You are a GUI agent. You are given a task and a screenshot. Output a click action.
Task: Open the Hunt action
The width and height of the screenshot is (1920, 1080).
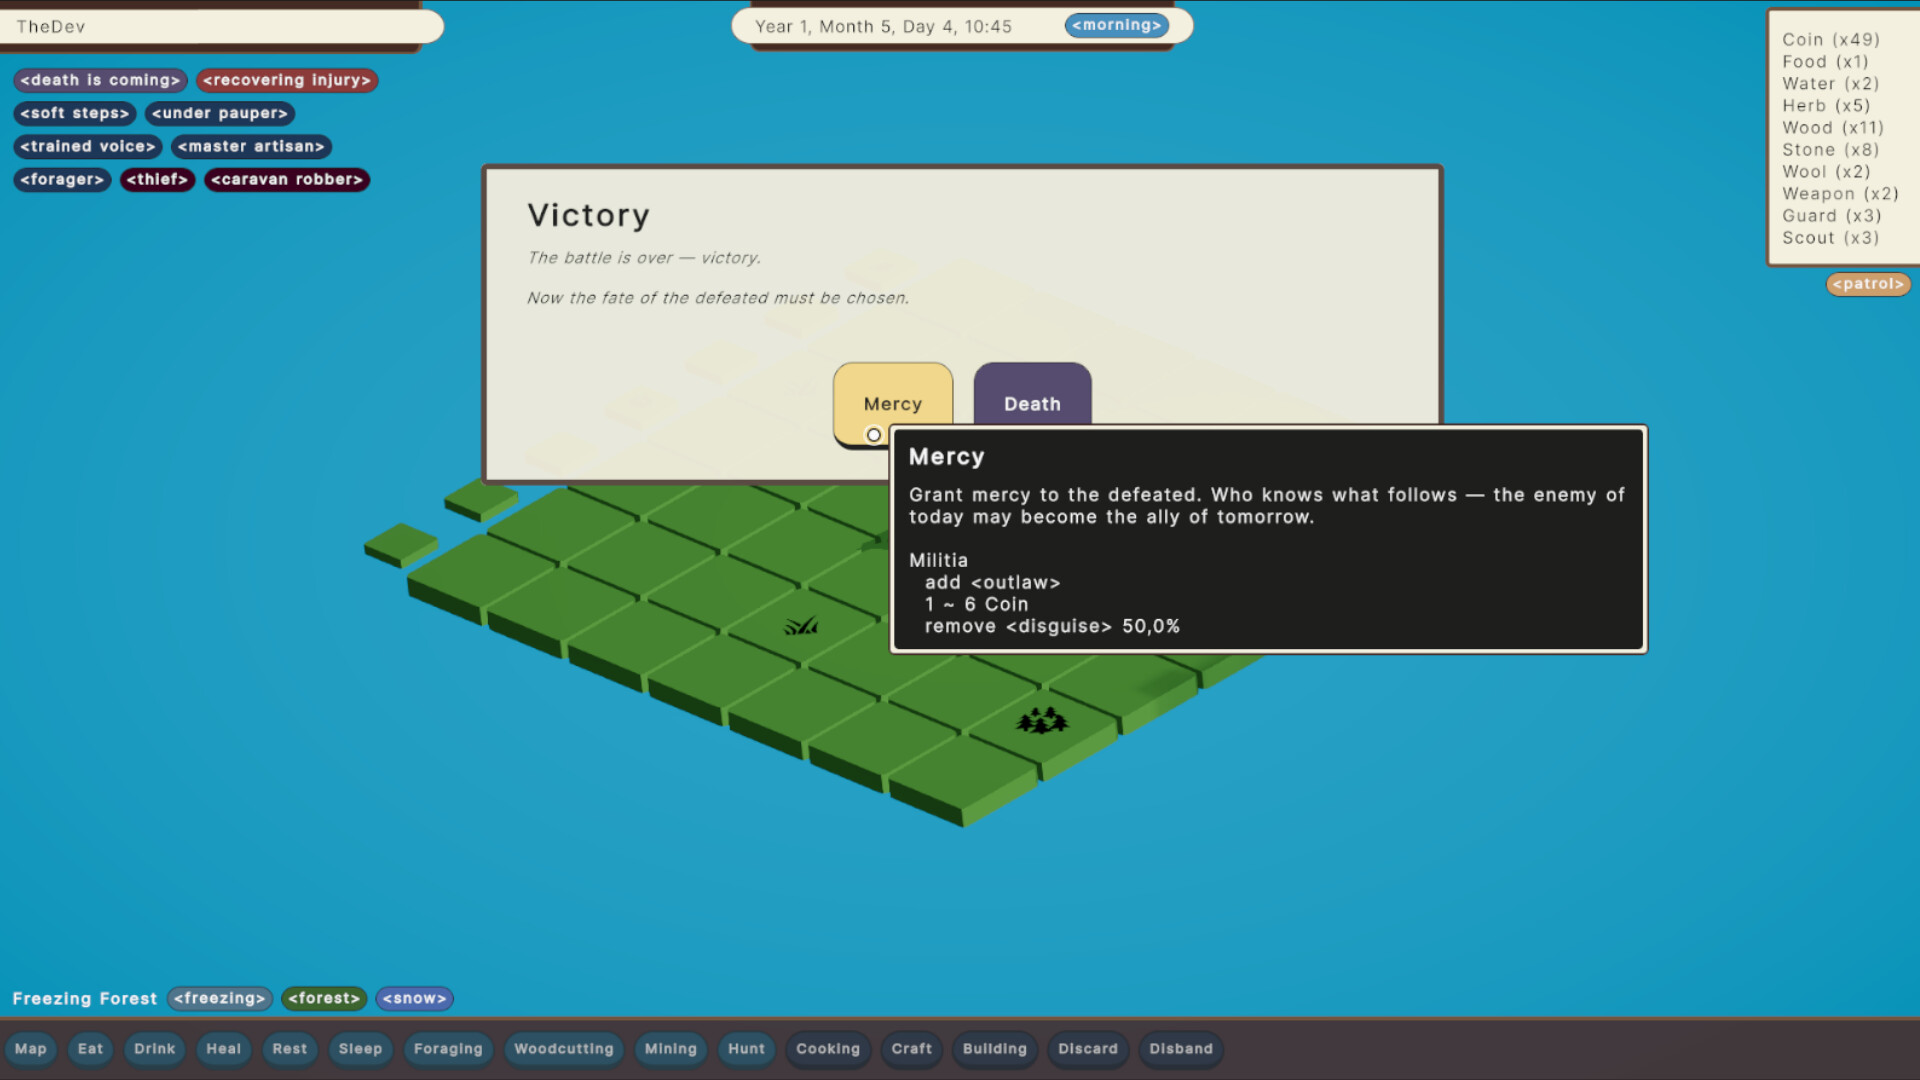[746, 1049]
